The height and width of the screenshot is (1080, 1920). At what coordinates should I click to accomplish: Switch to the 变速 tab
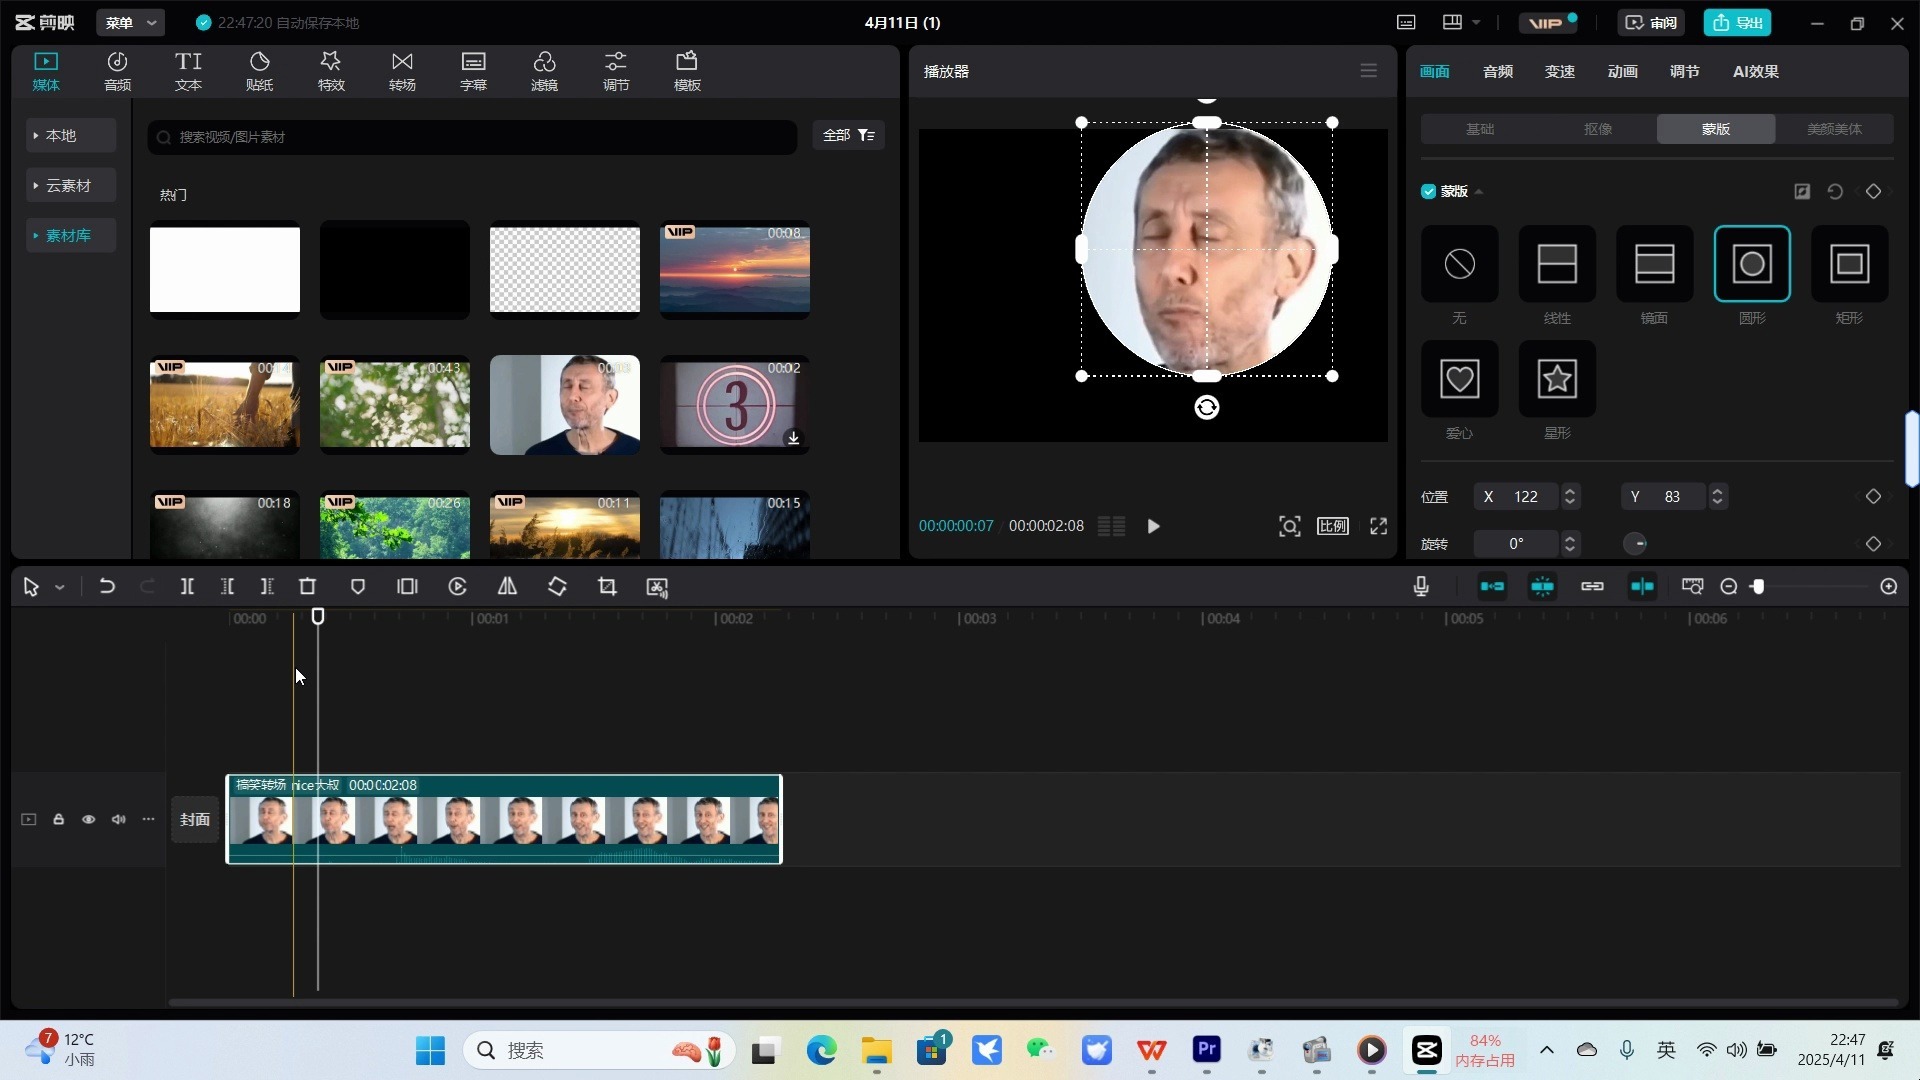click(1559, 71)
